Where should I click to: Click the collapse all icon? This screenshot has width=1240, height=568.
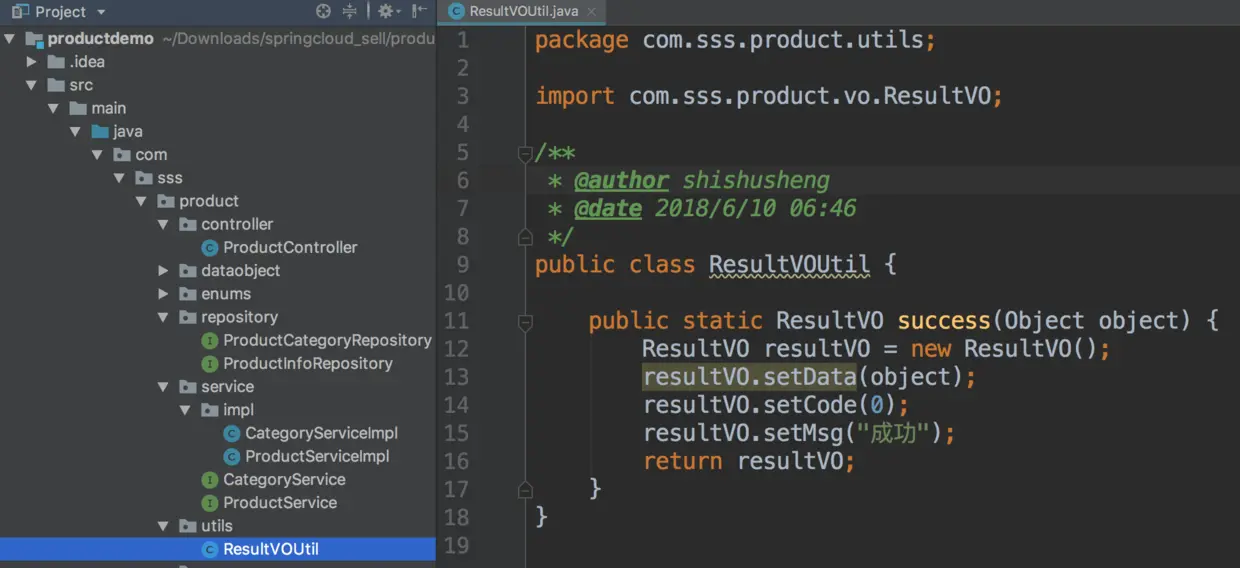(x=349, y=12)
